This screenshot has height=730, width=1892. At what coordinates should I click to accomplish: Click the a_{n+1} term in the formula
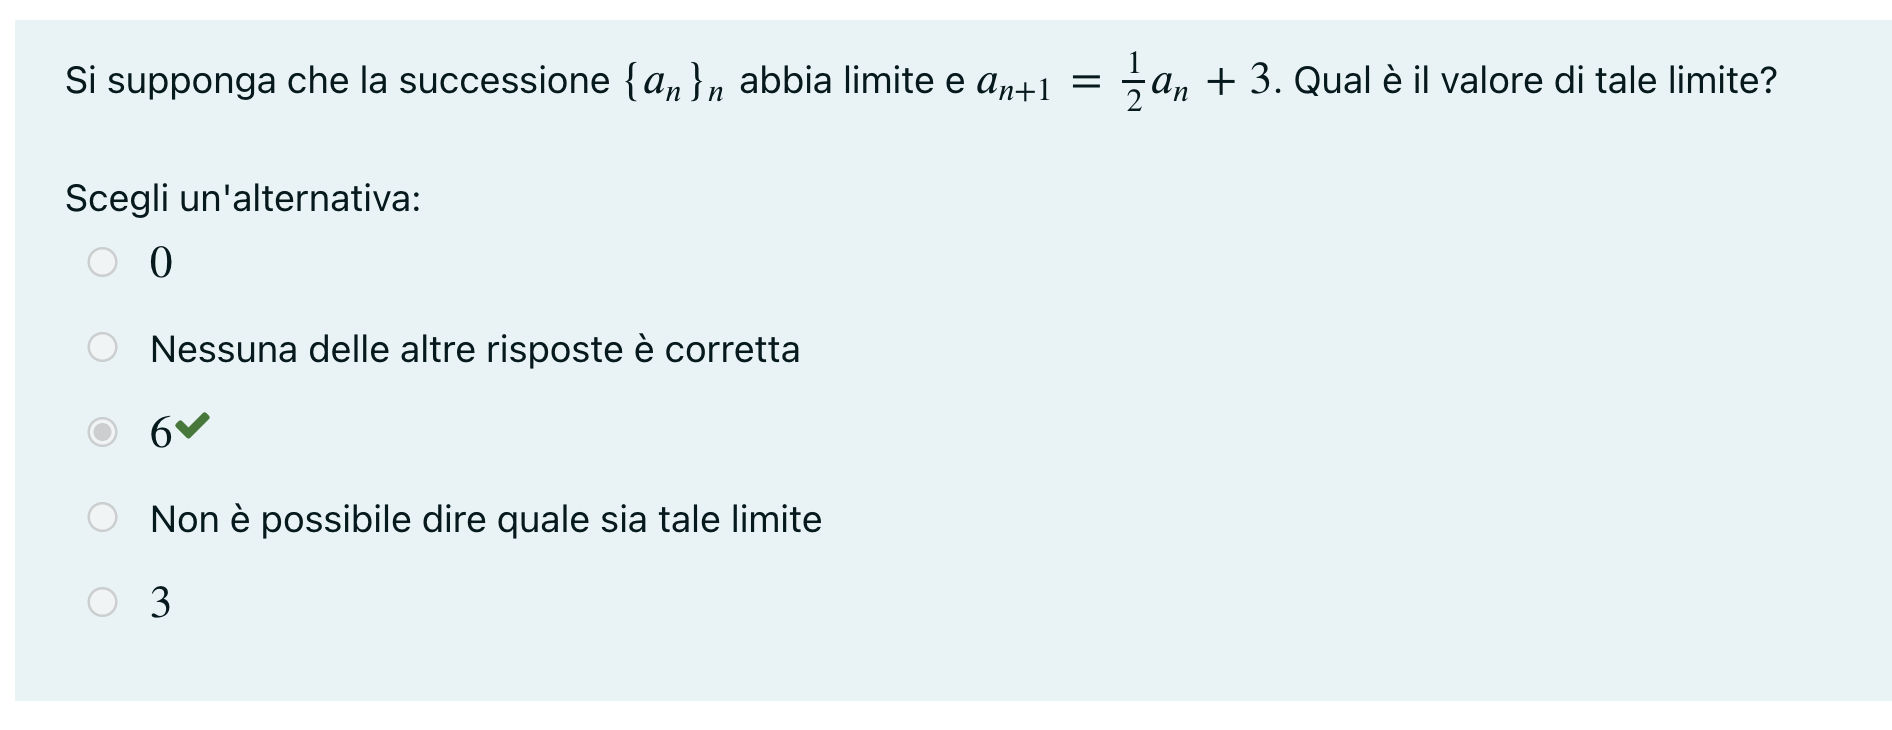(1013, 84)
